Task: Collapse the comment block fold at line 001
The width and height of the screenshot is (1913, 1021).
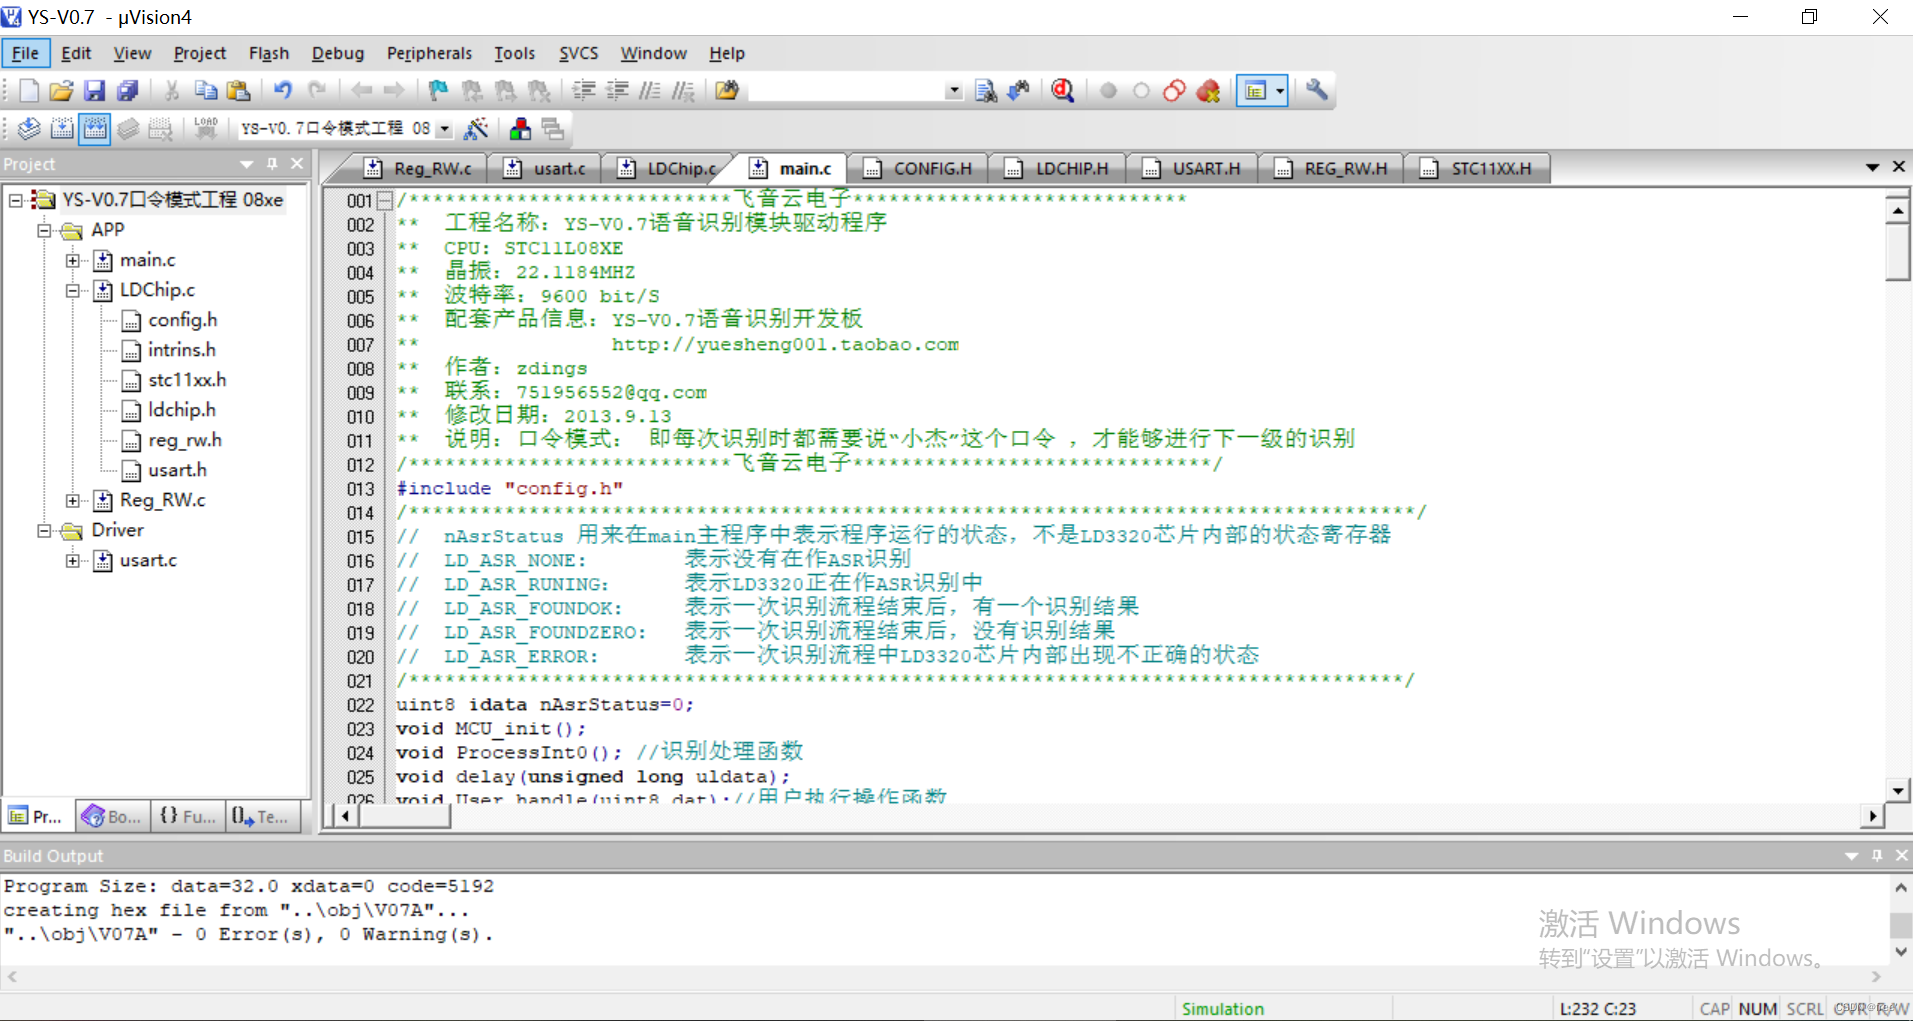Action: (x=384, y=200)
